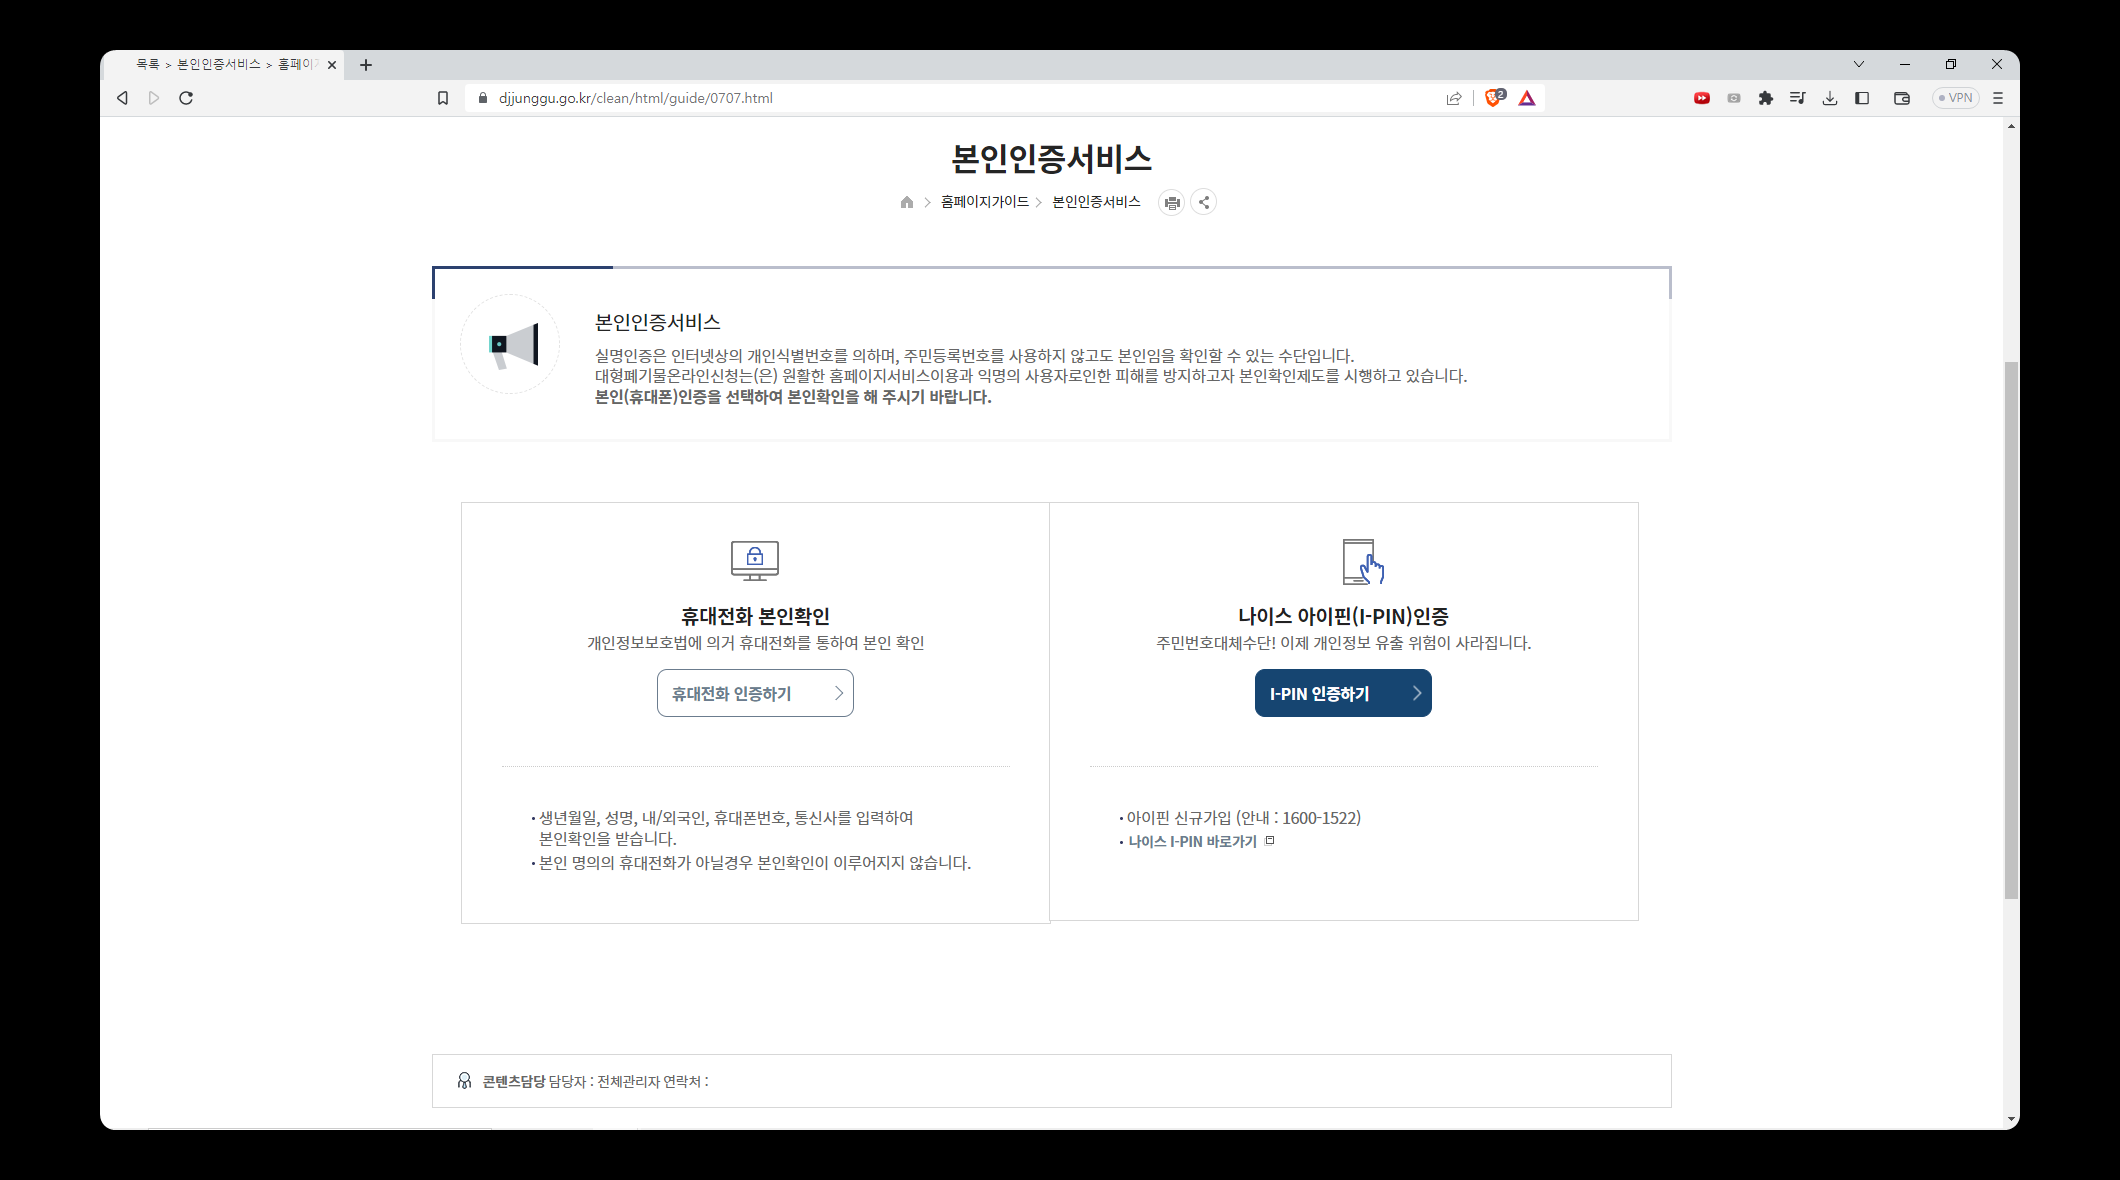The height and width of the screenshot is (1180, 2120).
Task: Open the extensions puzzle-piece menu
Action: 1766,98
